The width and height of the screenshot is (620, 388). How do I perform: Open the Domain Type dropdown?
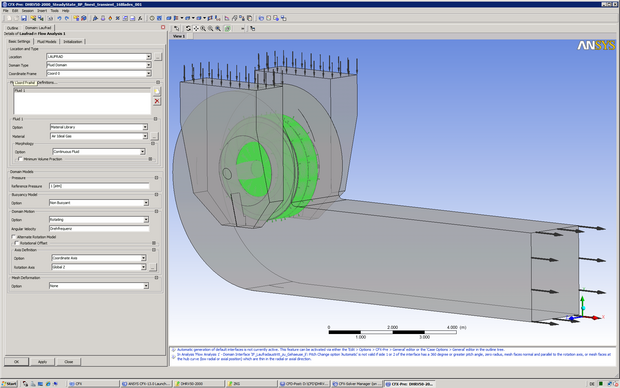tap(98, 65)
